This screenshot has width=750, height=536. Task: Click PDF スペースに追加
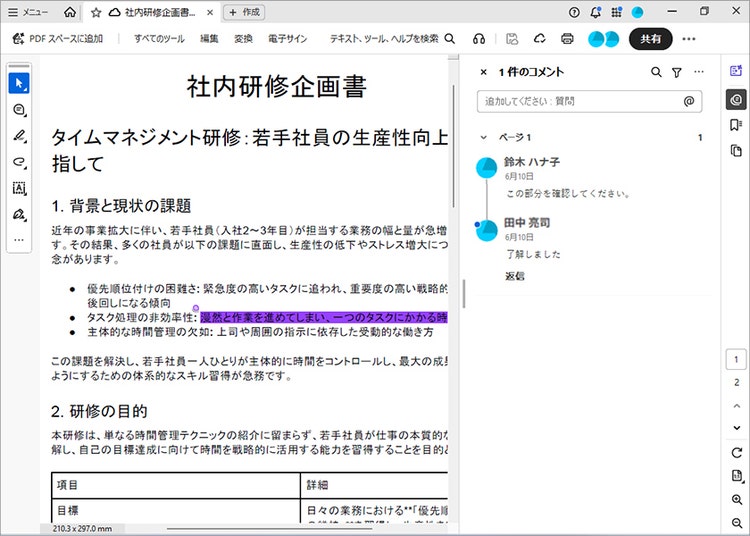58,39
